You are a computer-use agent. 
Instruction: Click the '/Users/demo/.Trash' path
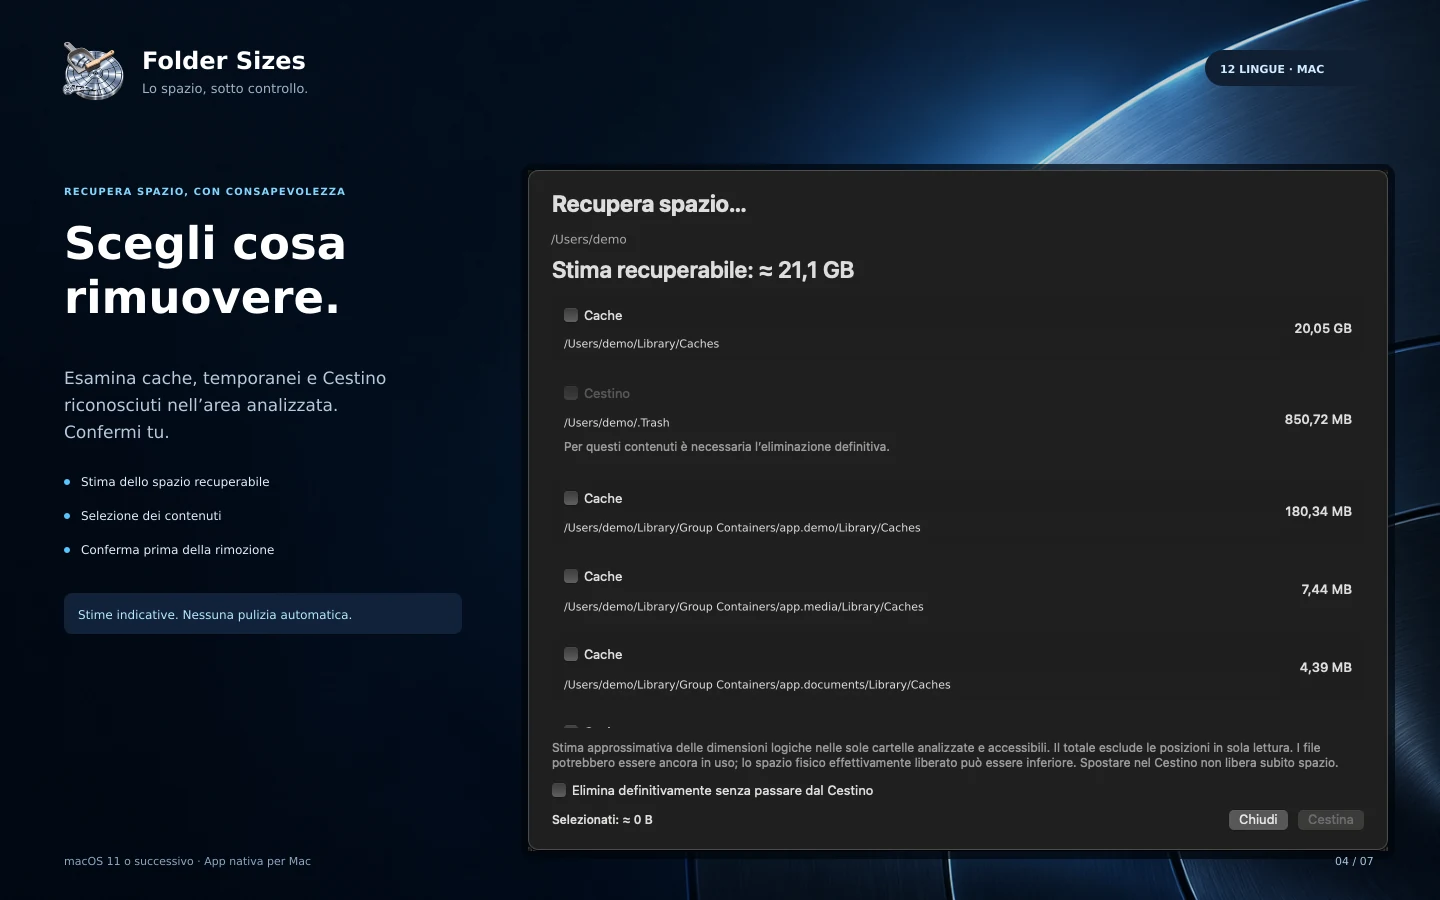click(617, 423)
